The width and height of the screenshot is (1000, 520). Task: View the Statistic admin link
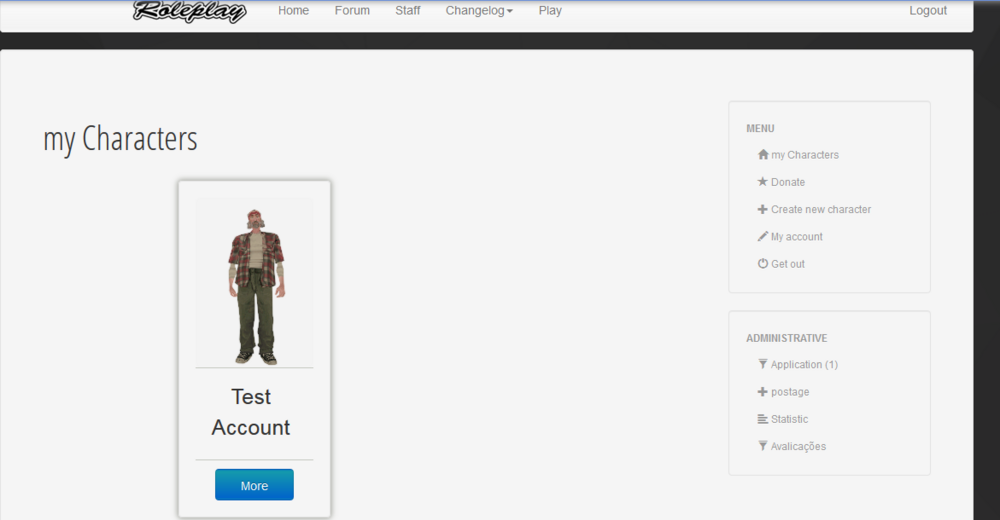(x=790, y=419)
